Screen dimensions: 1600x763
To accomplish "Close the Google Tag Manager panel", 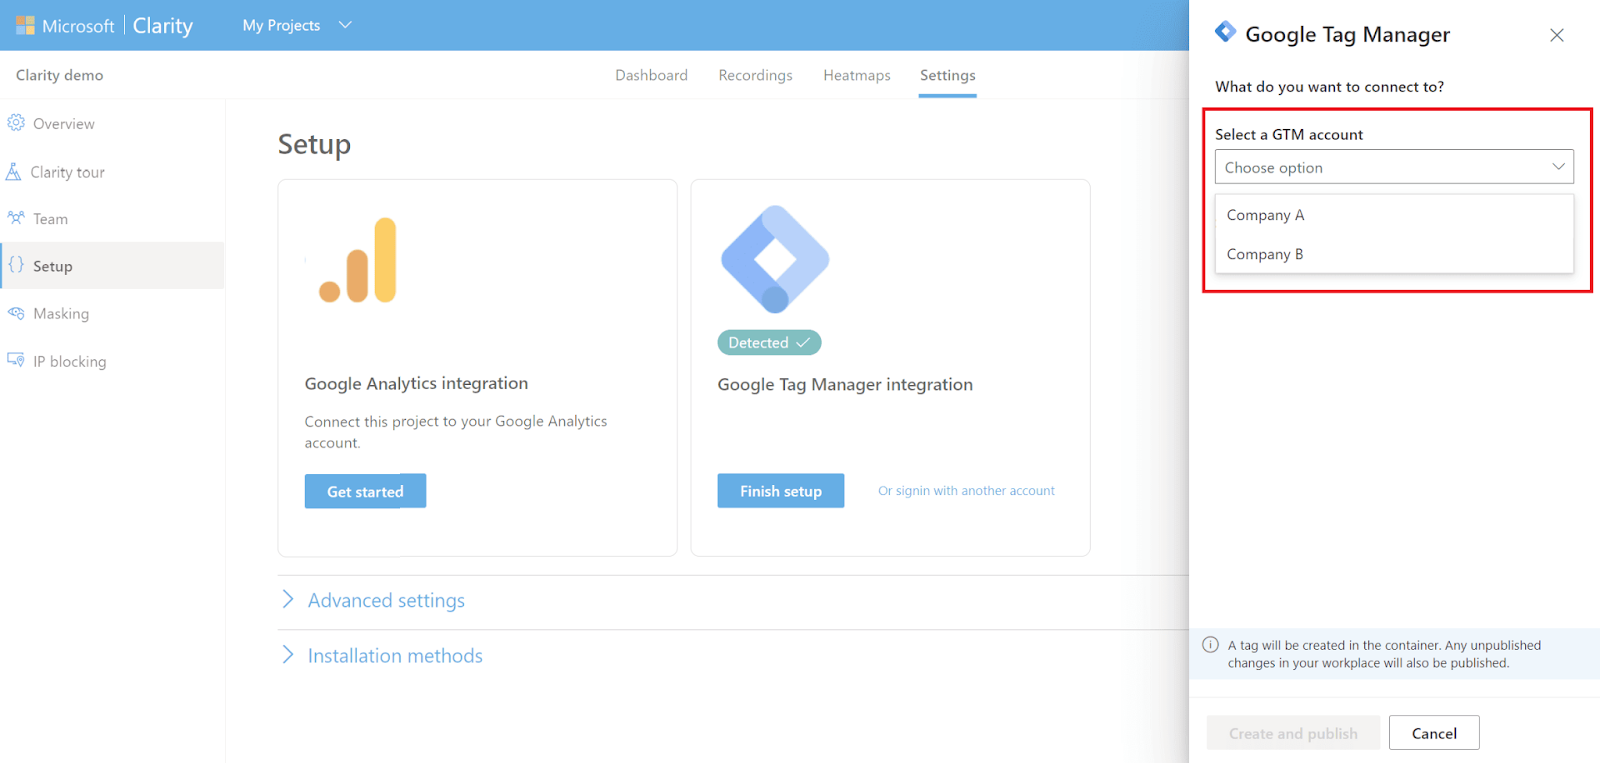I will (x=1557, y=35).
